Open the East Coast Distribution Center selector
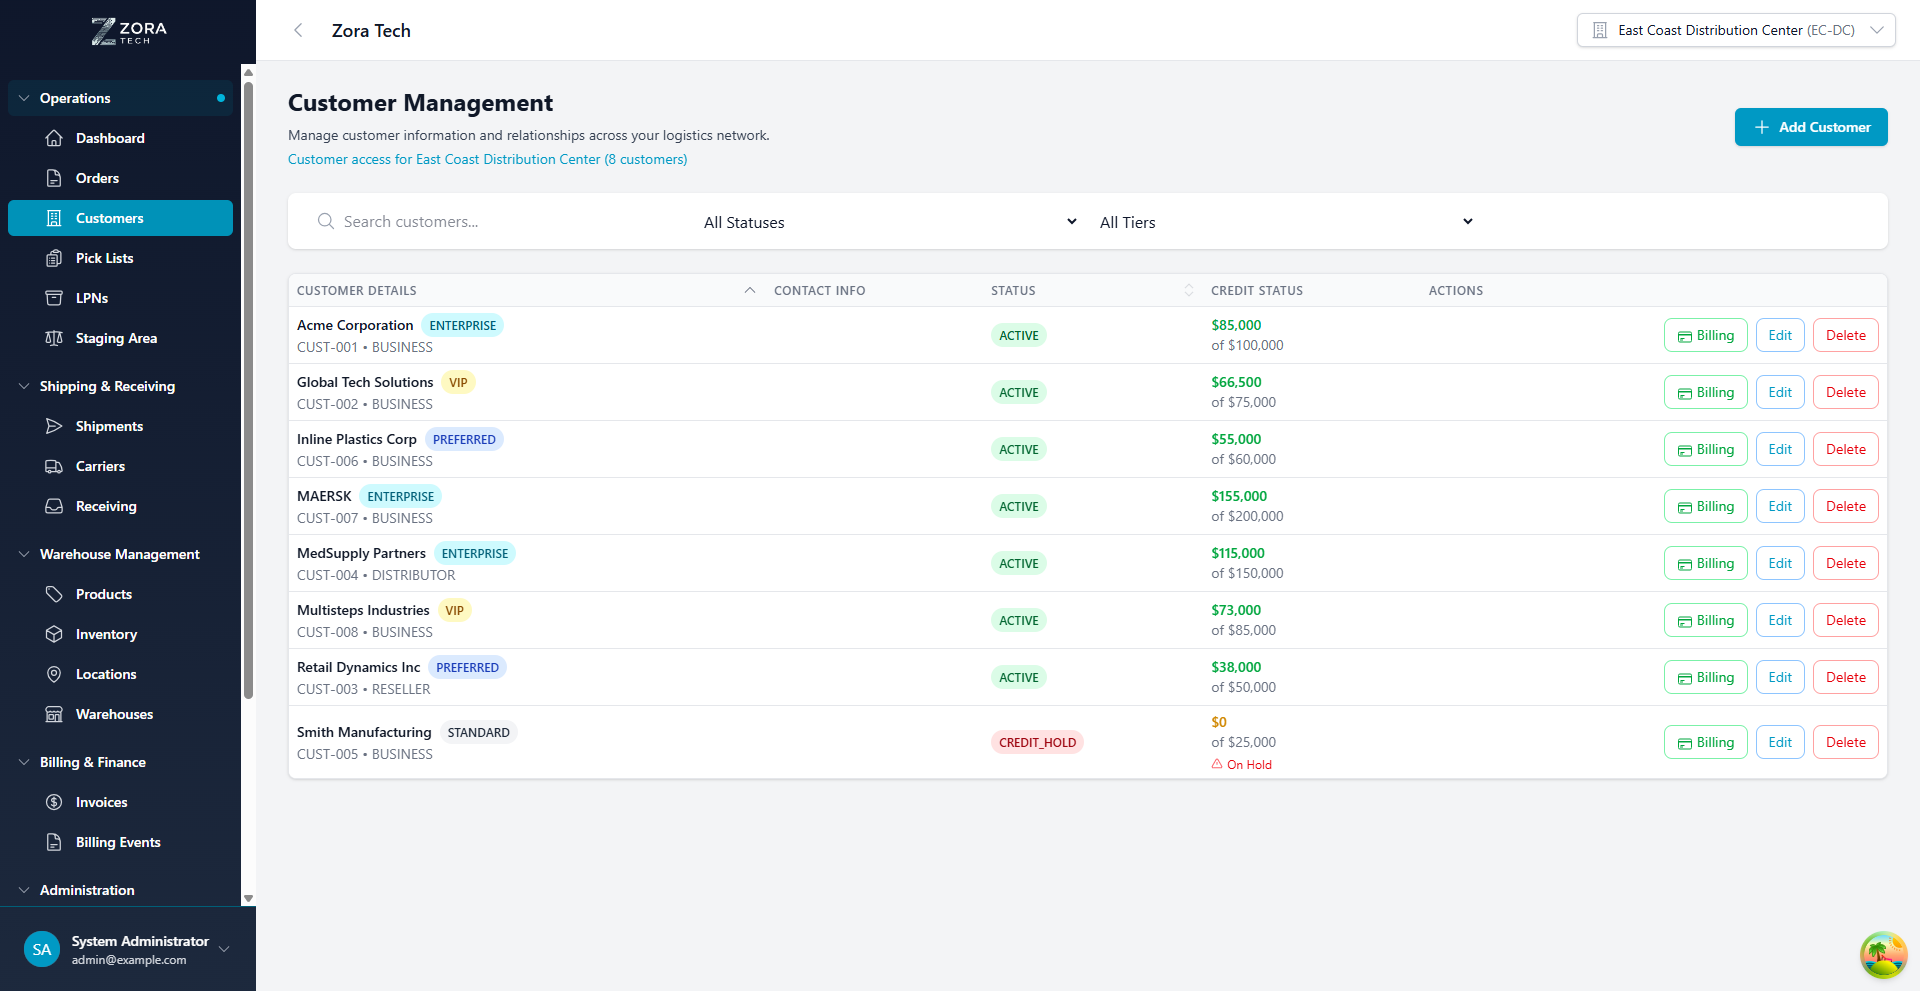 click(x=1735, y=30)
